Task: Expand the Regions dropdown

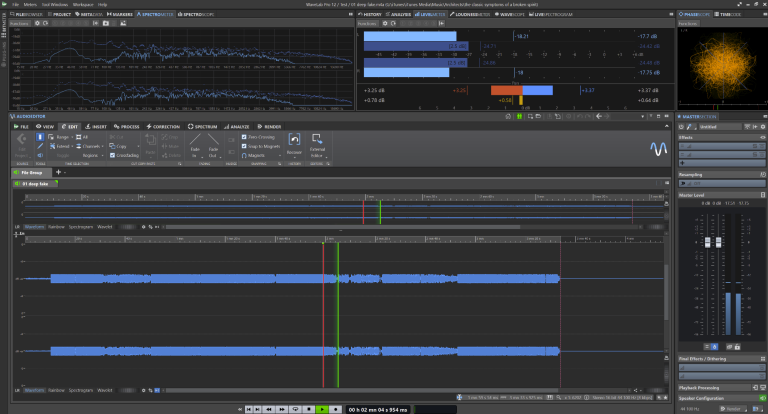Action: coord(92,156)
